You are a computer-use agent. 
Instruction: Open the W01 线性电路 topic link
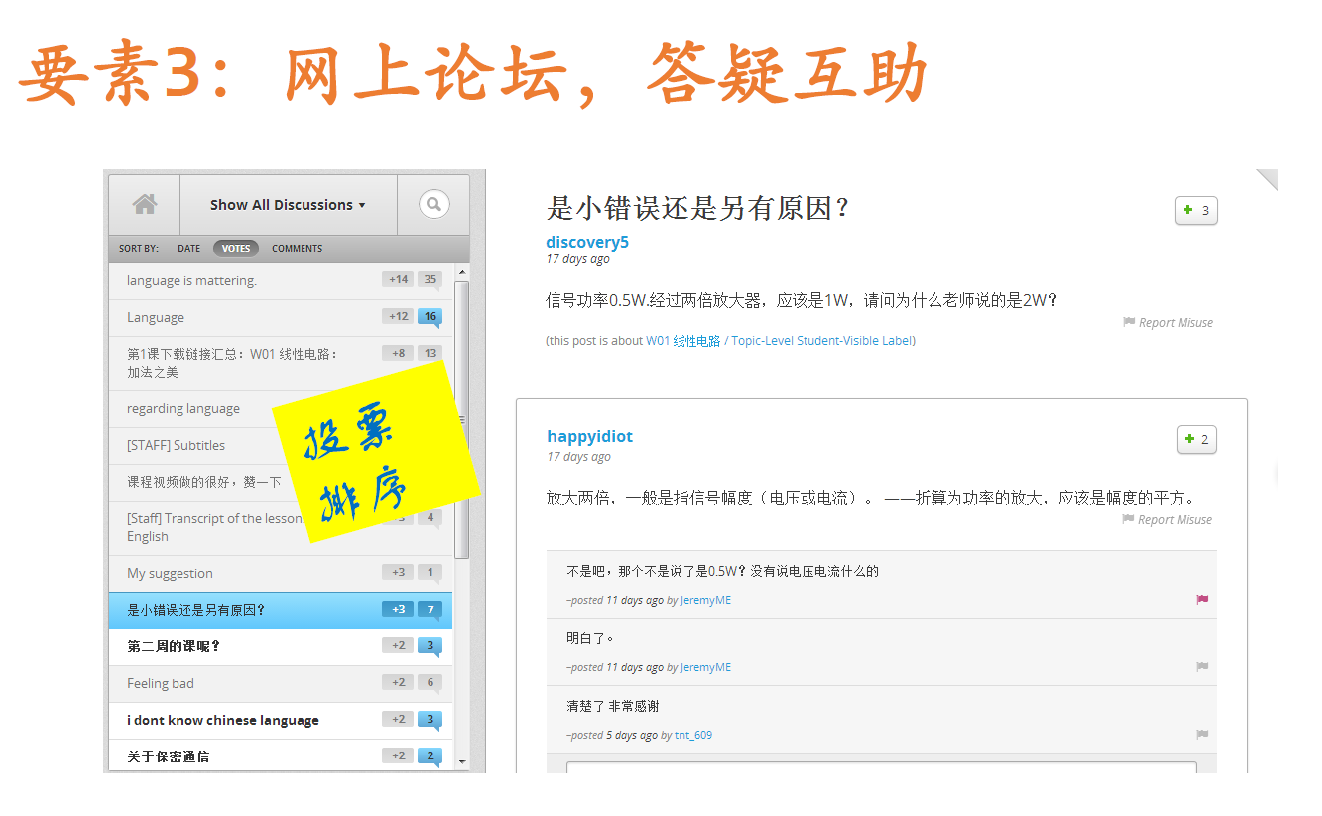pos(683,341)
